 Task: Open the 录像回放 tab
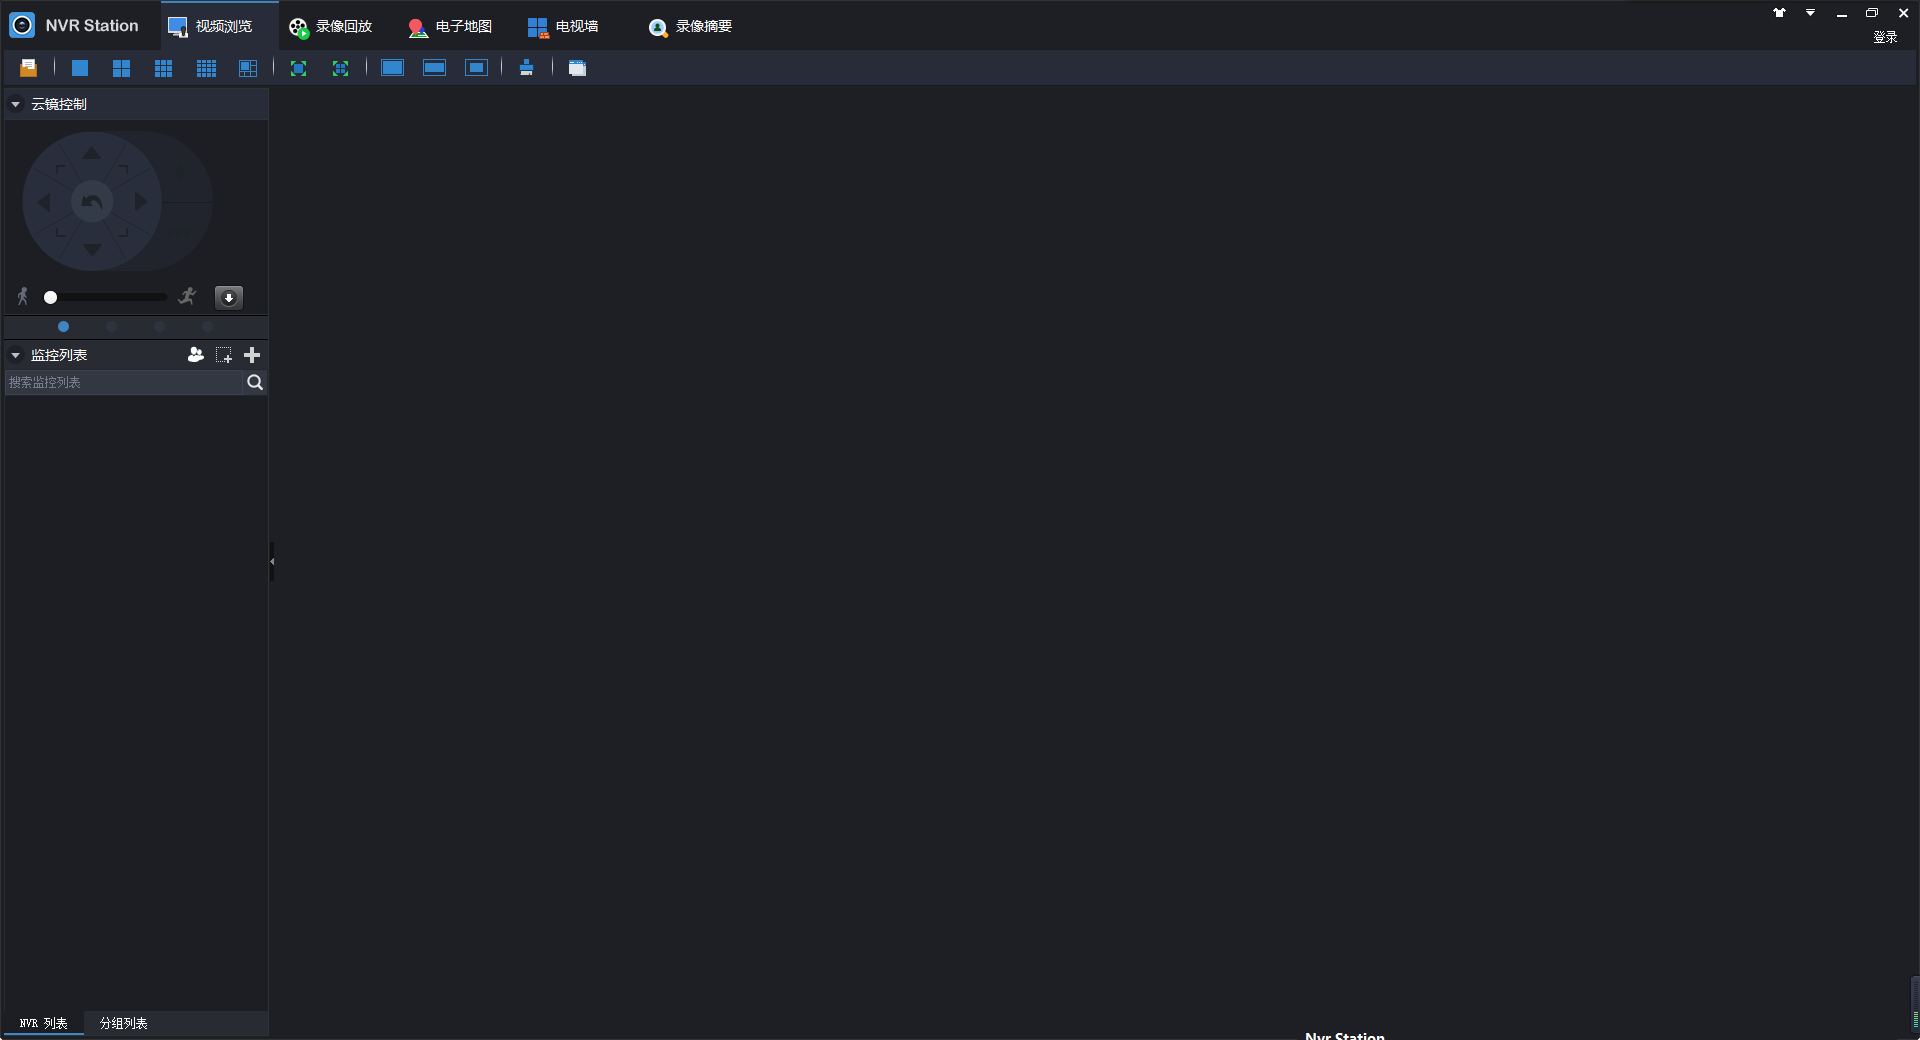point(330,26)
